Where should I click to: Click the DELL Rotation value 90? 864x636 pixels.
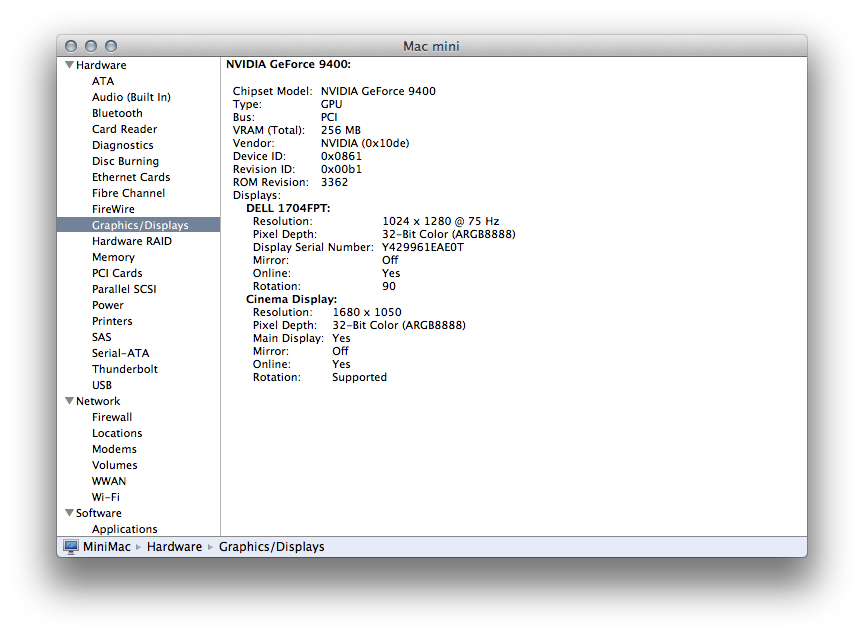(389, 286)
